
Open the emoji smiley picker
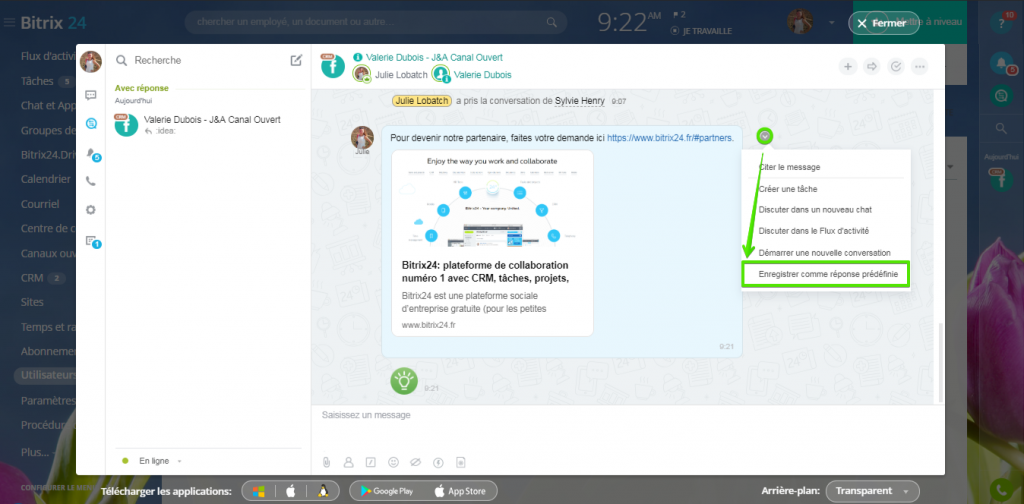click(x=393, y=462)
